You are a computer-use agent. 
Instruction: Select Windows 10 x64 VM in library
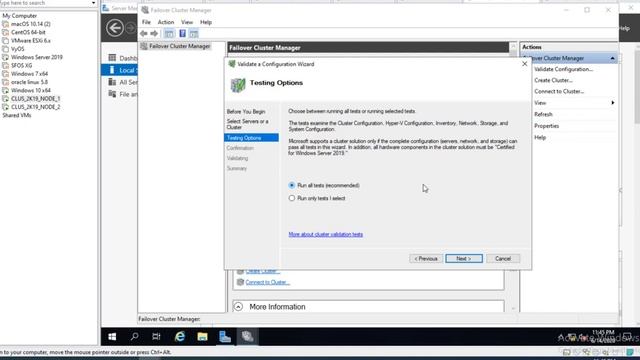tap(31, 90)
